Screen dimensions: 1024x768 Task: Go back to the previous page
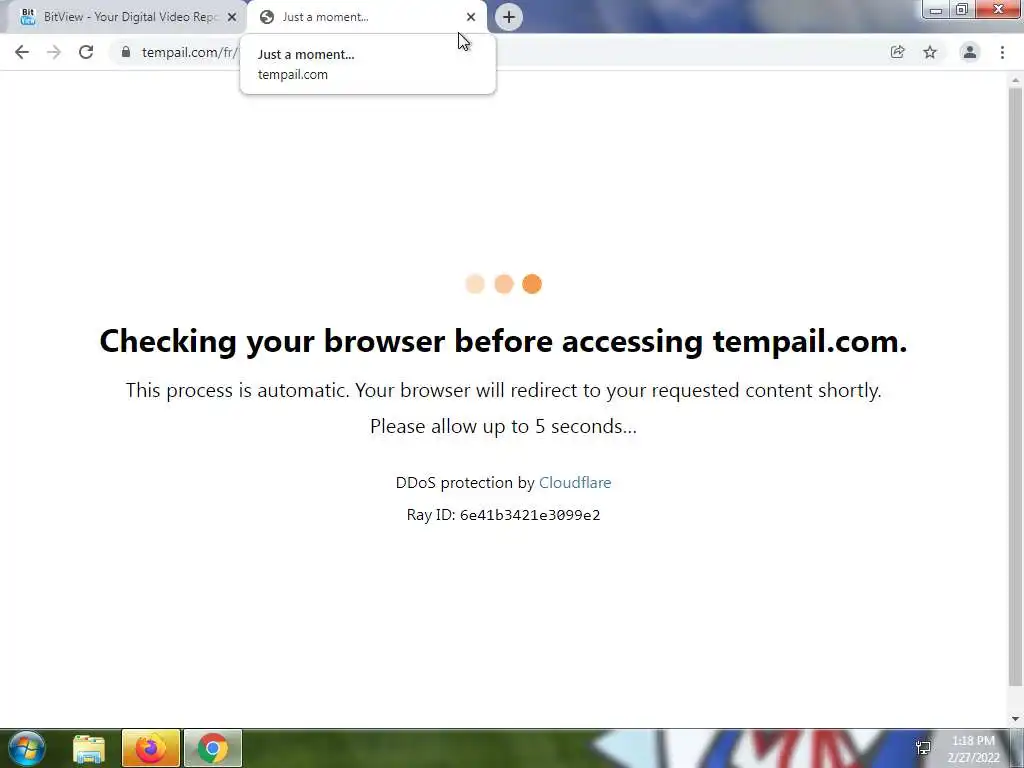click(x=22, y=52)
